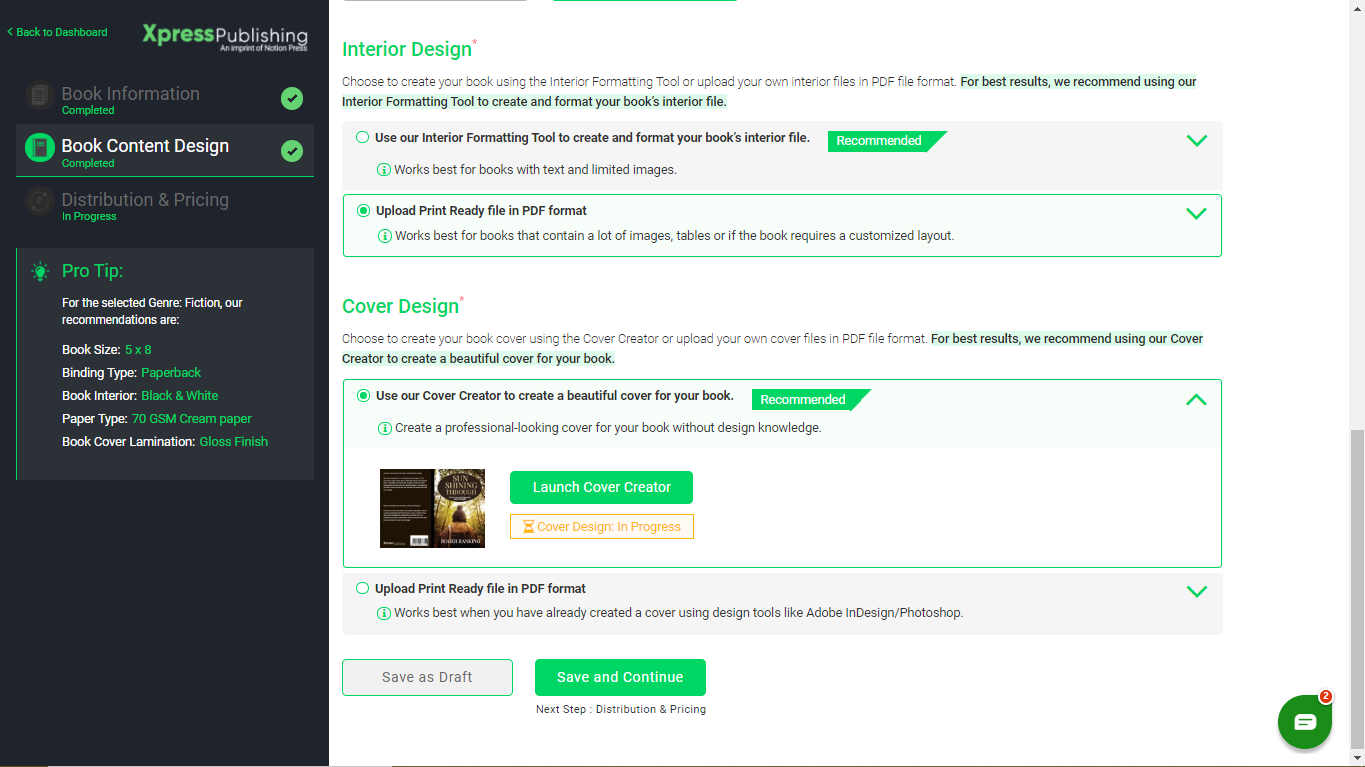Click the Pro Tip lightbulb icon
The height and width of the screenshot is (767, 1365).
40,271
